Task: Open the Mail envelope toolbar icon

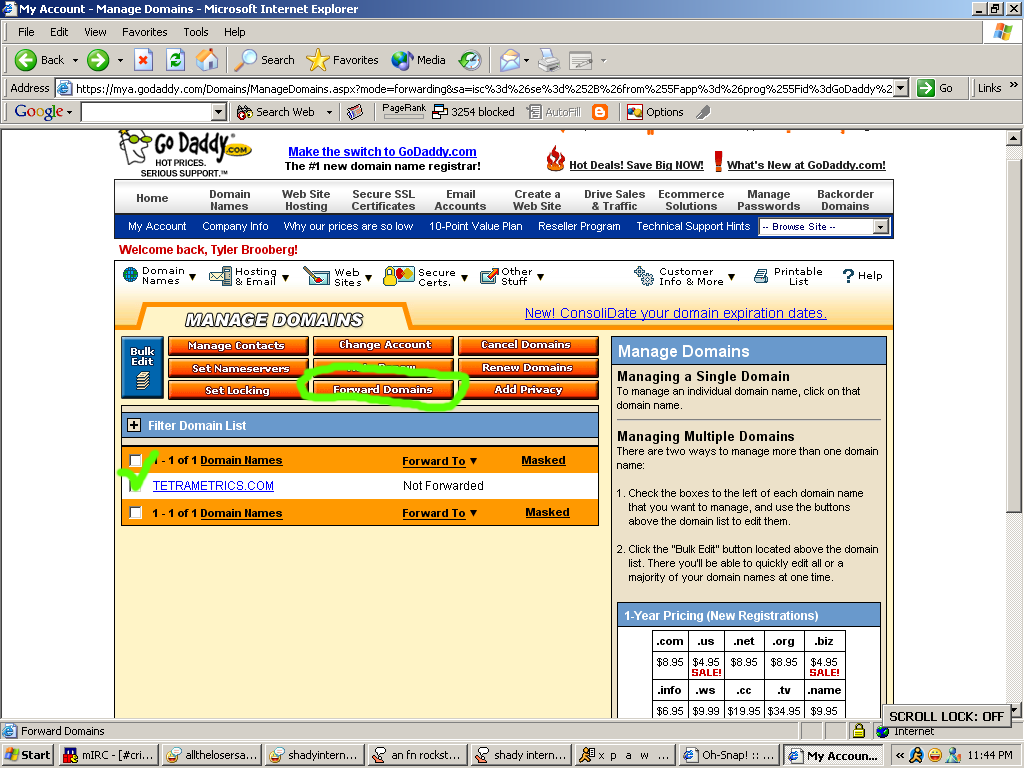Action: coord(510,60)
